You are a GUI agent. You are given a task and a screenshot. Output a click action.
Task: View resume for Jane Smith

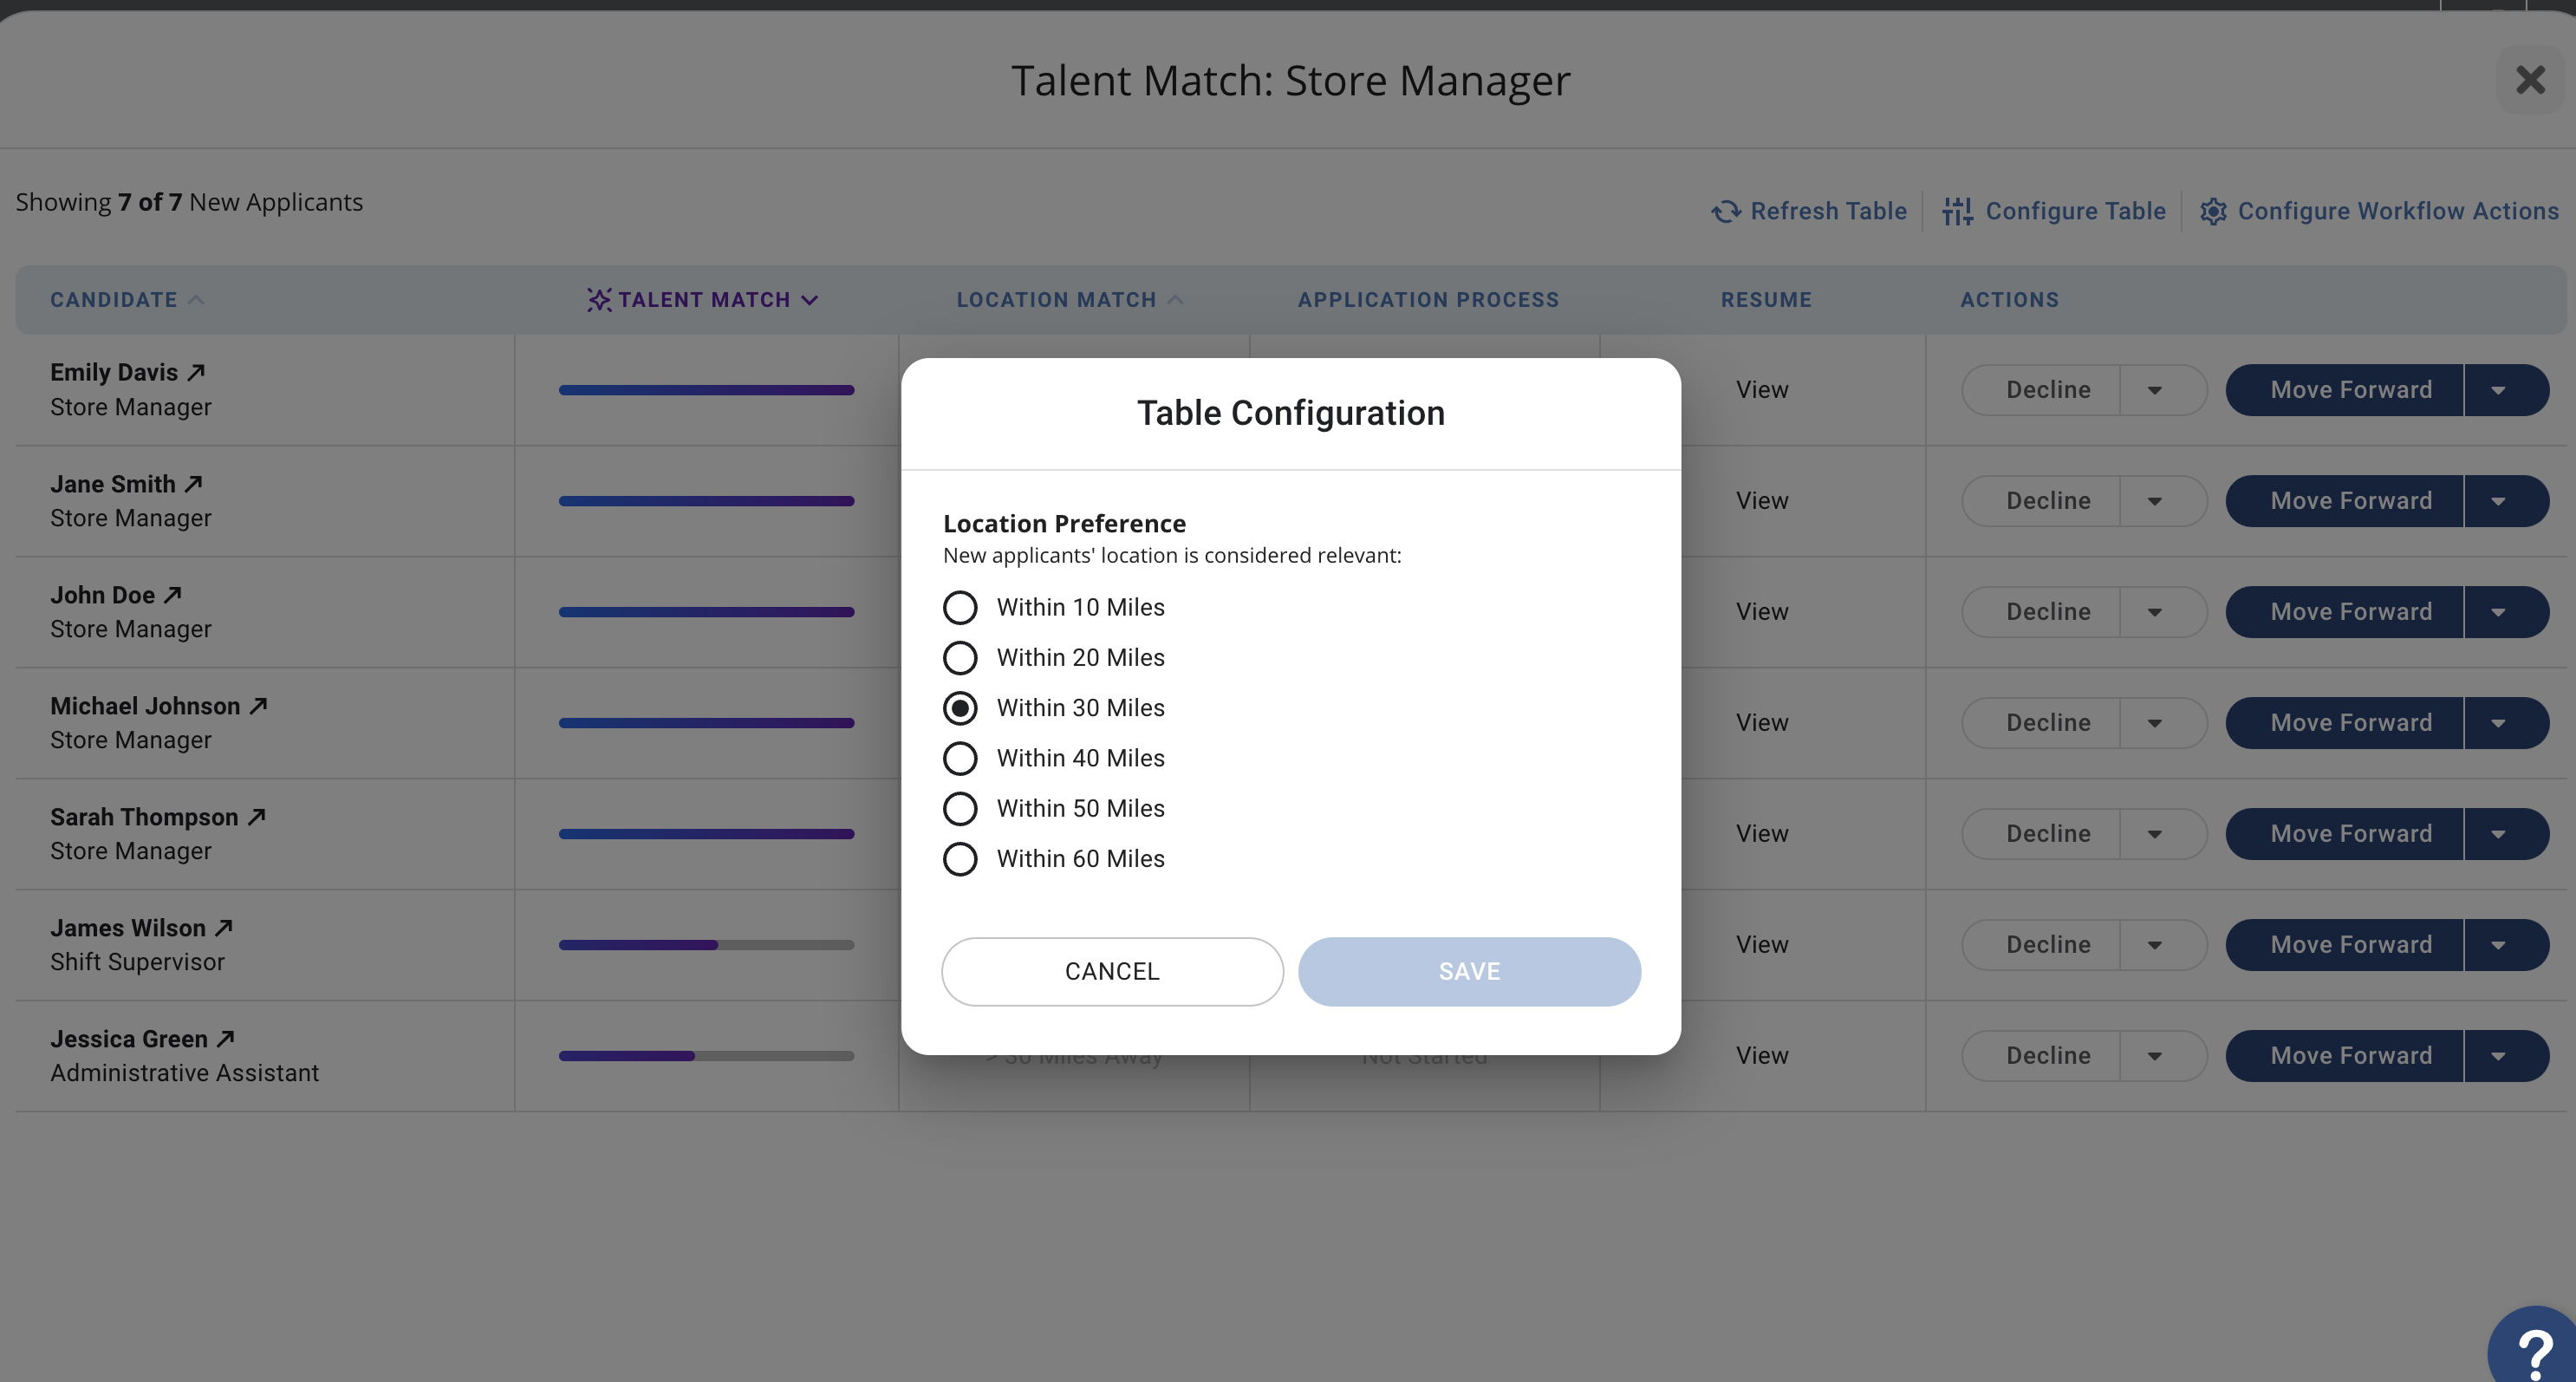1762,501
